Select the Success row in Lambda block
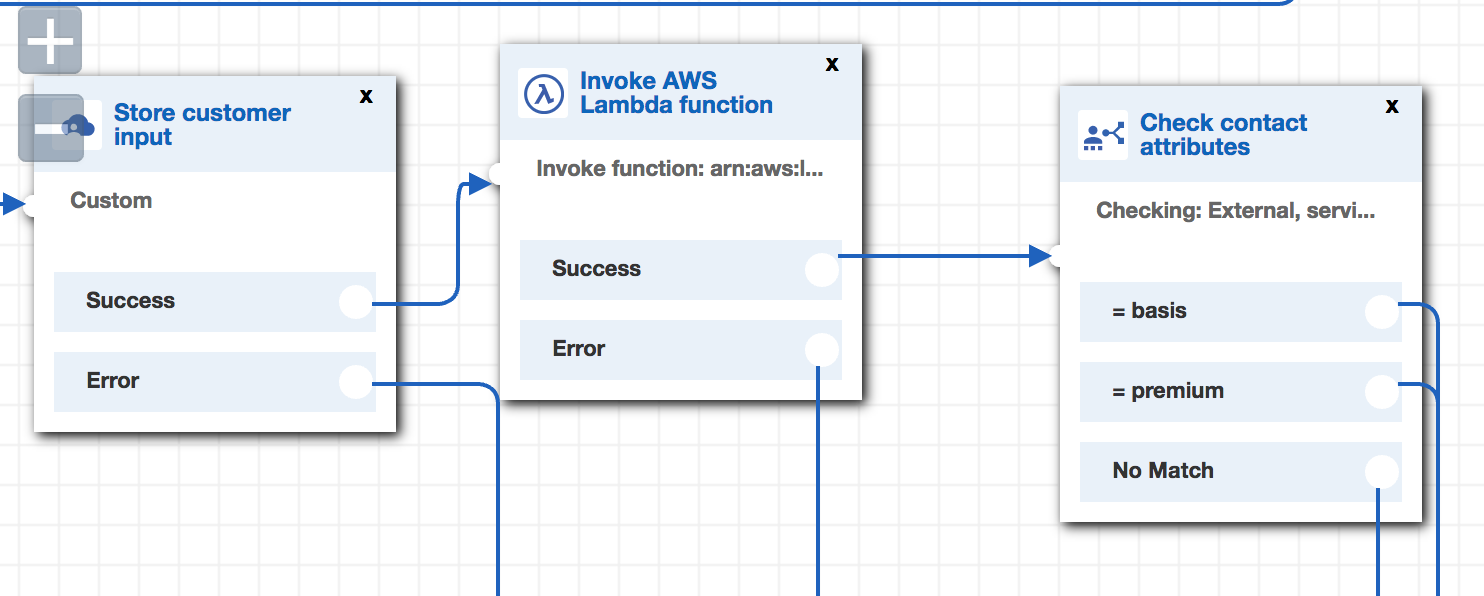The height and width of the screenshot is (596, 1484). 680,270
